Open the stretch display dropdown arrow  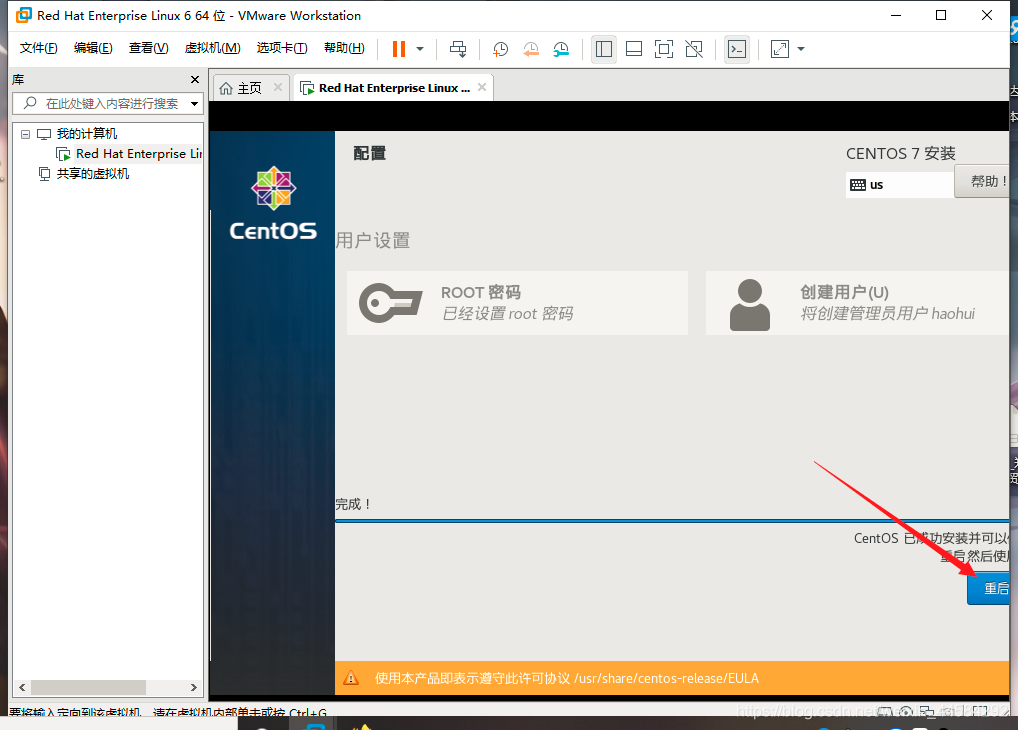click(x=801, y=49)
